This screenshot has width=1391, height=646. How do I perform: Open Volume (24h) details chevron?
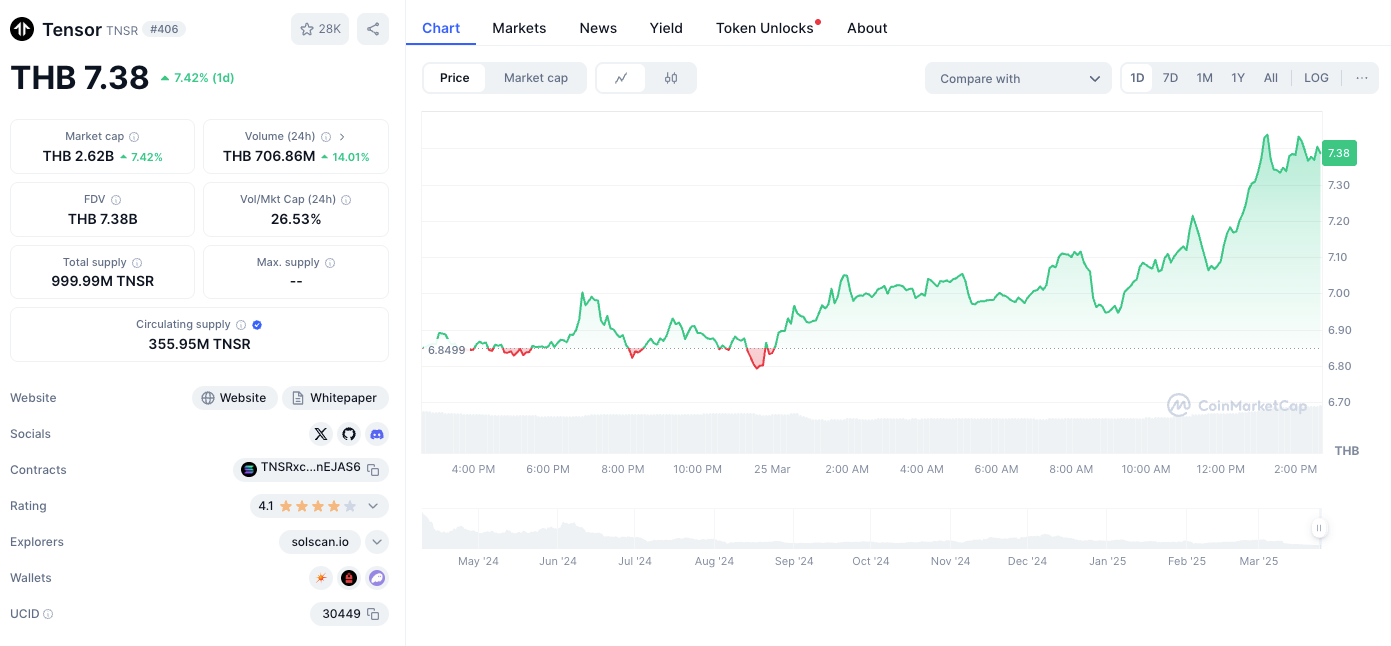(342, 137)
